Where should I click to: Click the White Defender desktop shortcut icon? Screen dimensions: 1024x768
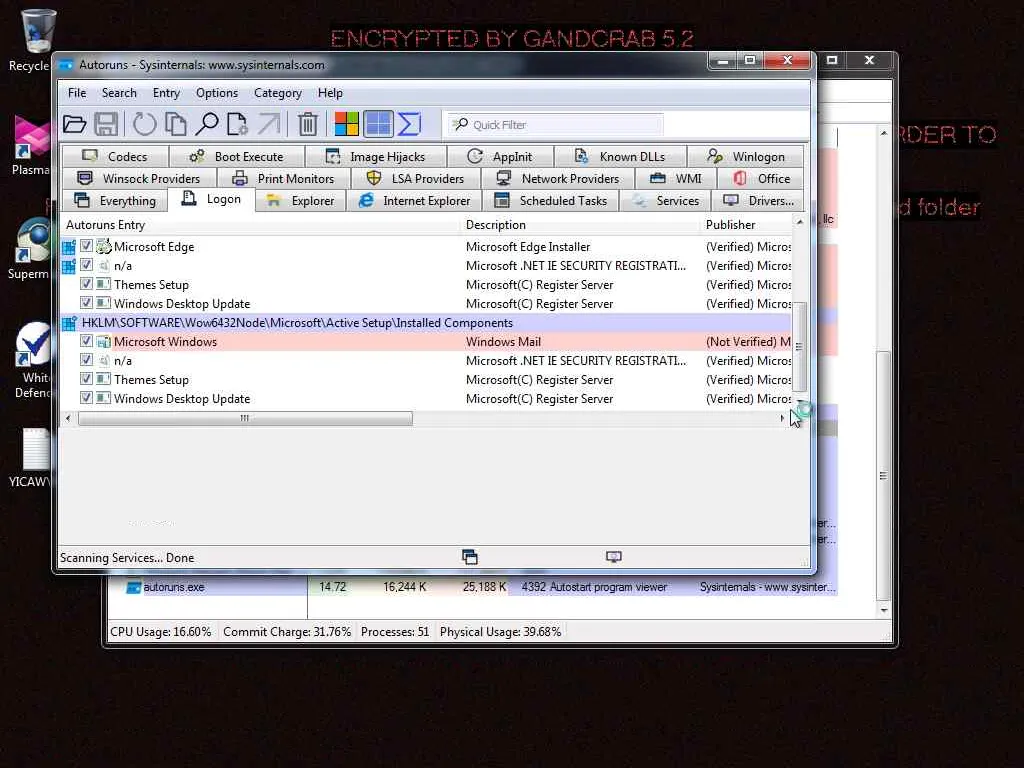coord(32,343)
